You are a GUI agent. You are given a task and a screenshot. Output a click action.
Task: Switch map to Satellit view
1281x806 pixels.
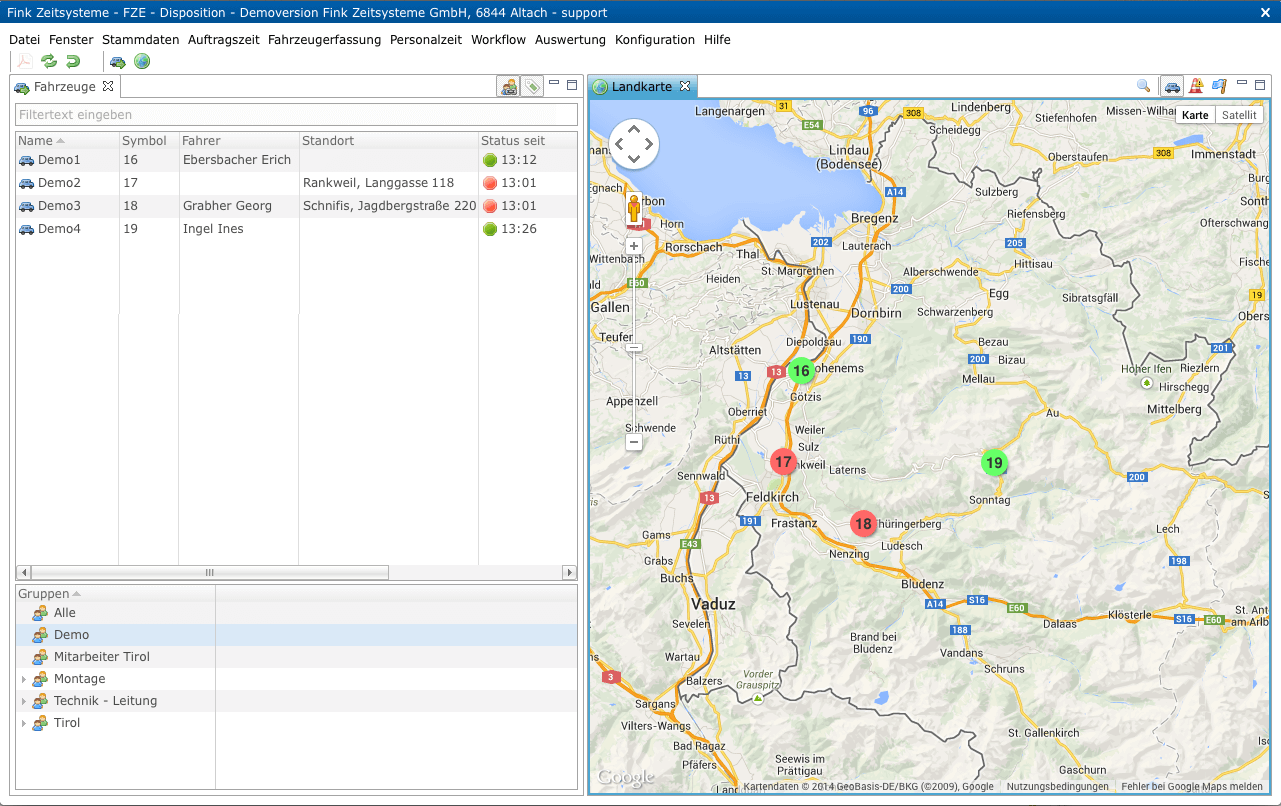pyautogui.click(x=1239, y=115)
